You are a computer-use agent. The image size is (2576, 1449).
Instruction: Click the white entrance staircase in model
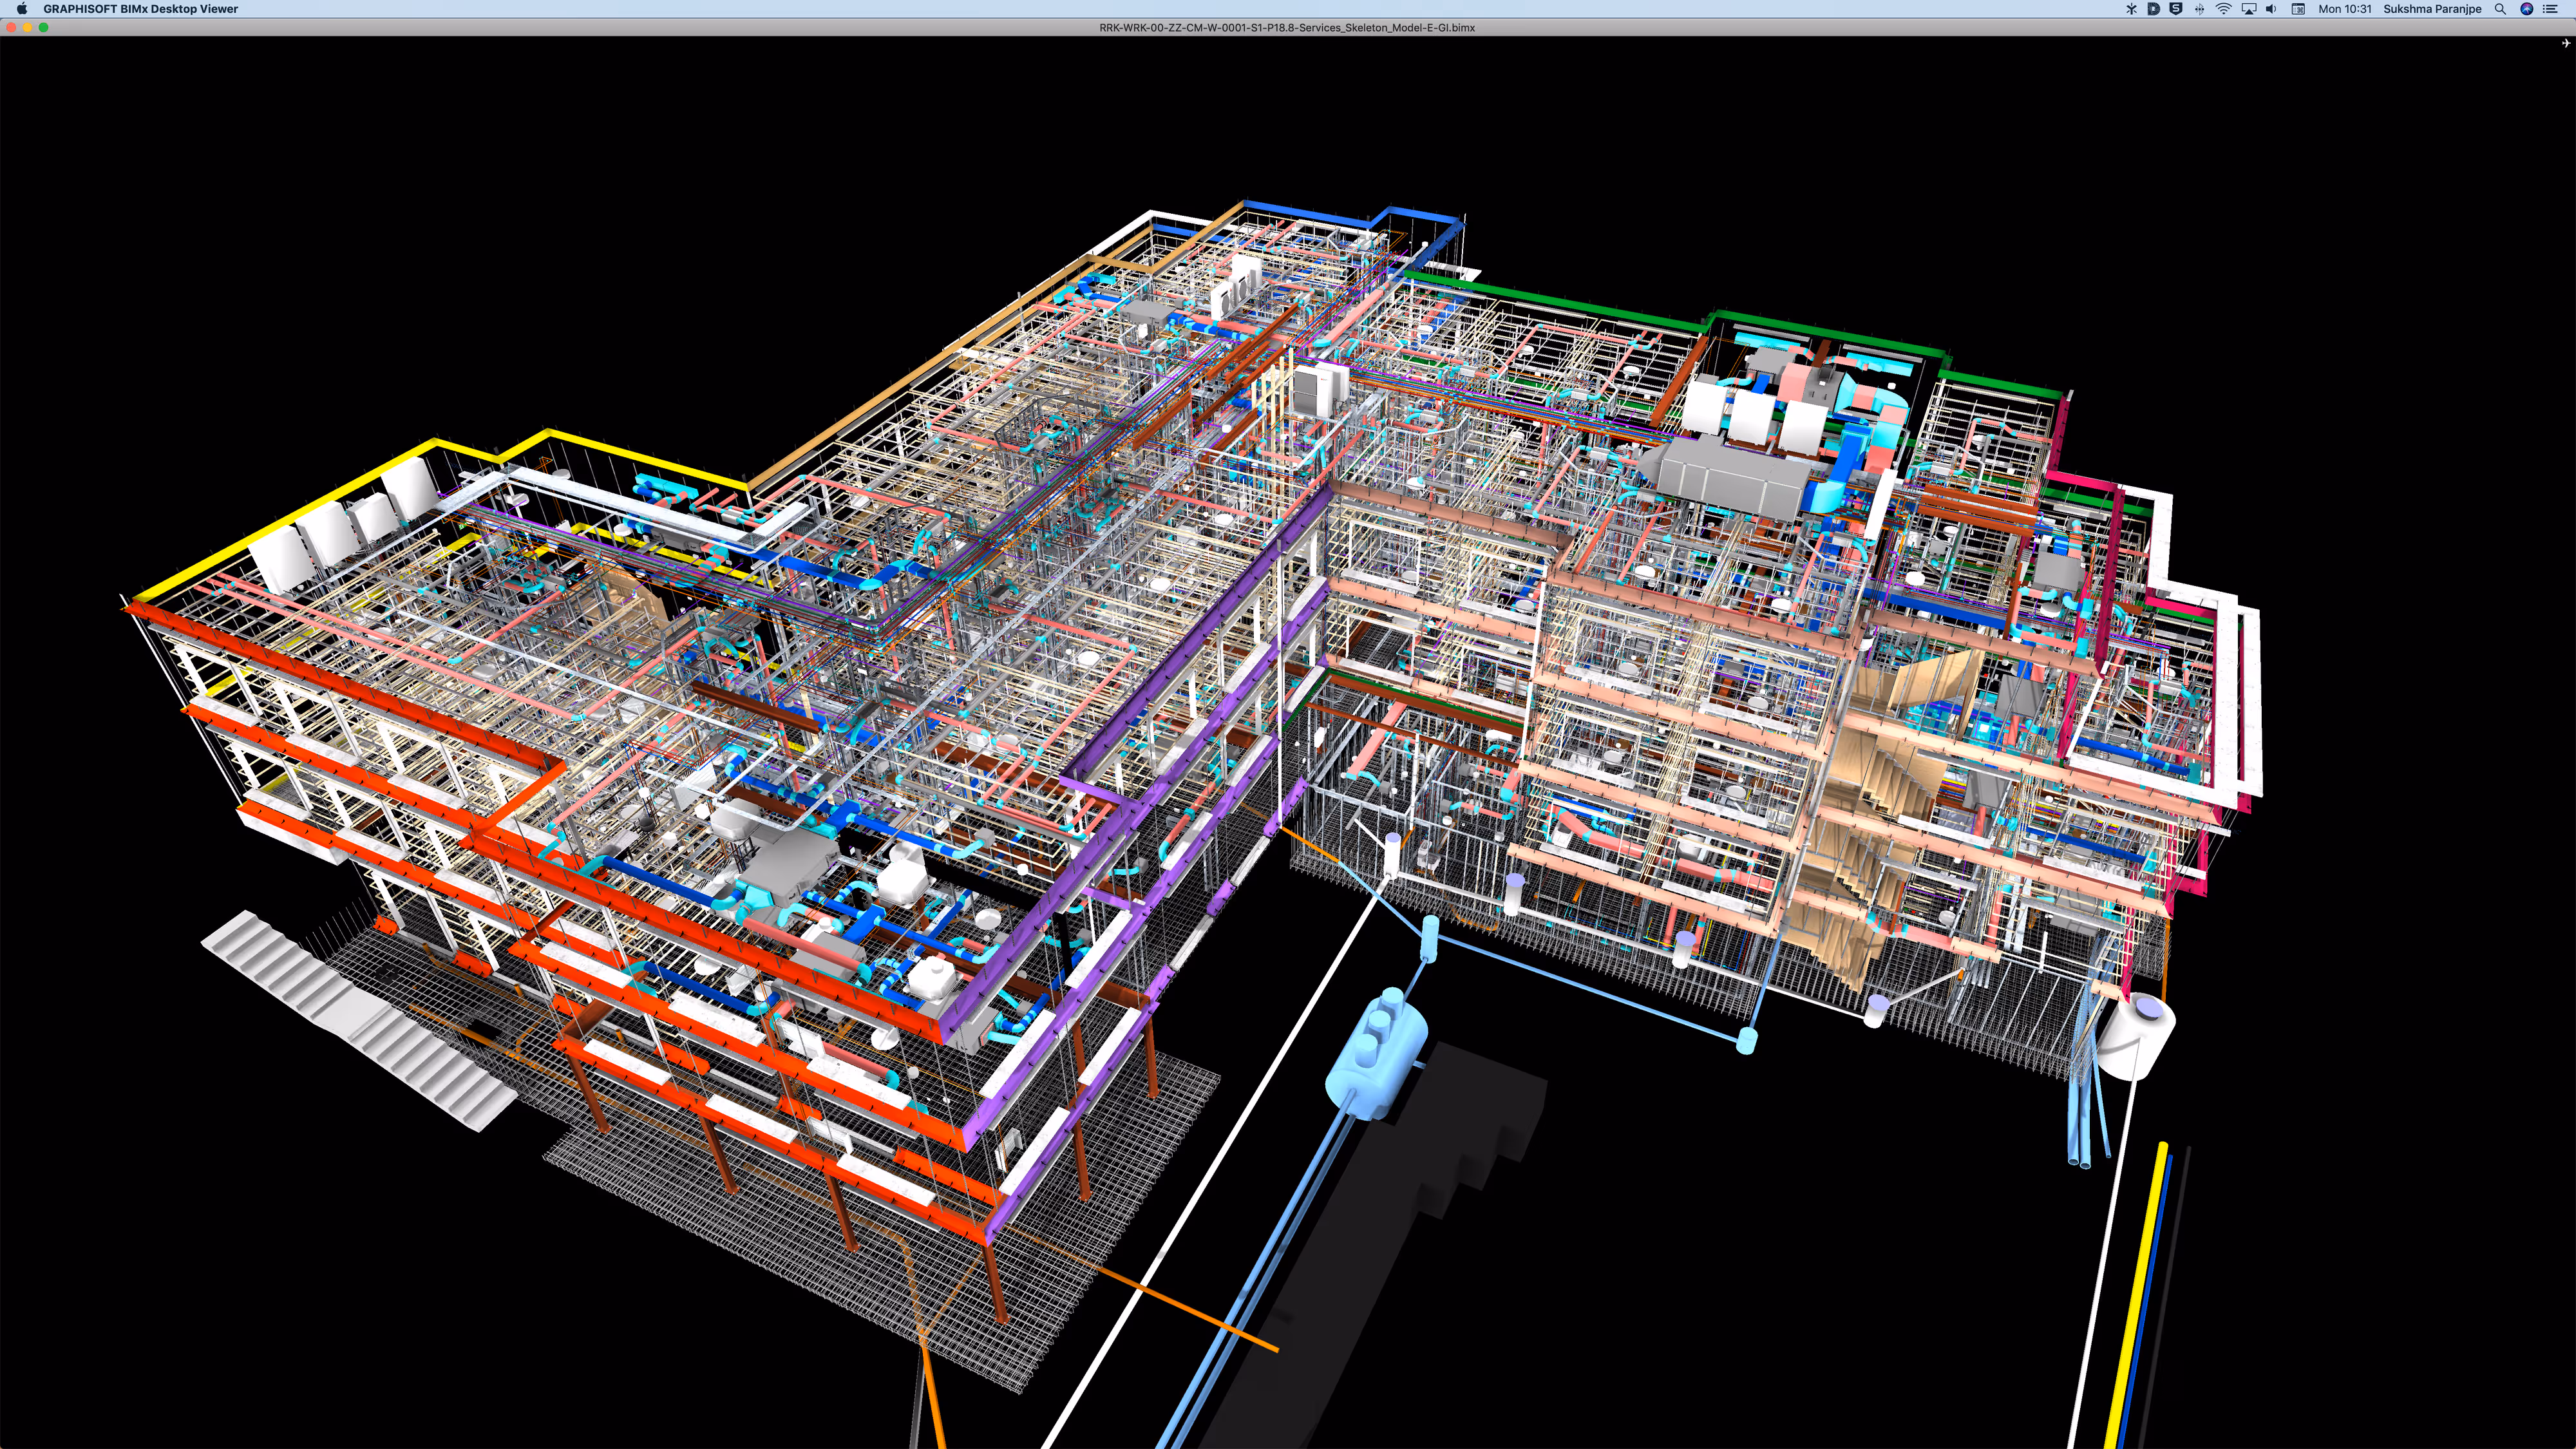[x=355, y=1015]
